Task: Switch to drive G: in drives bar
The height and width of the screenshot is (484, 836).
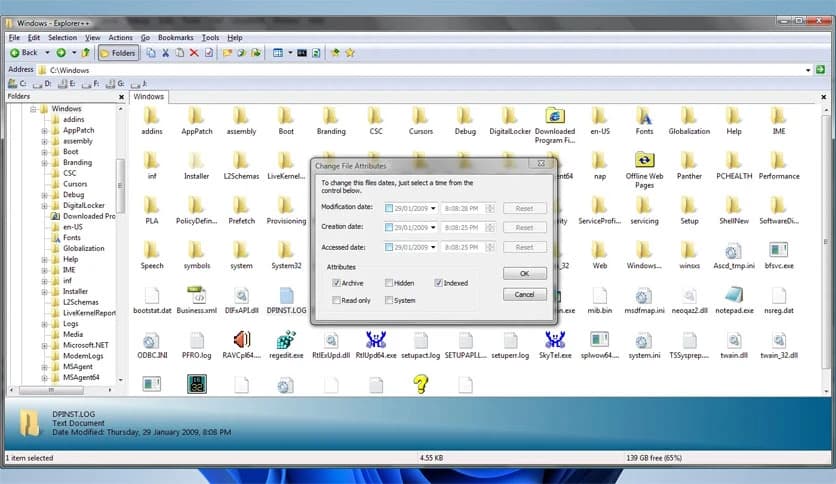Action: pos(115,84)
